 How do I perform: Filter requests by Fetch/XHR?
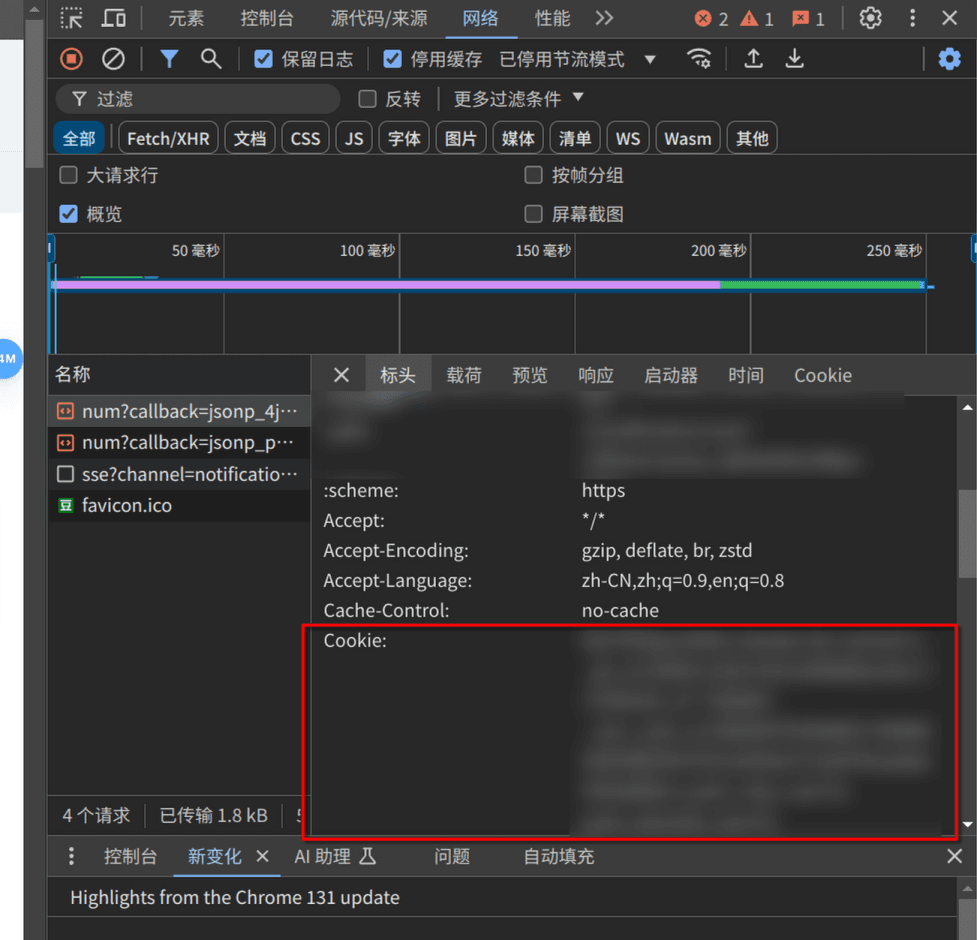[168, 138]
